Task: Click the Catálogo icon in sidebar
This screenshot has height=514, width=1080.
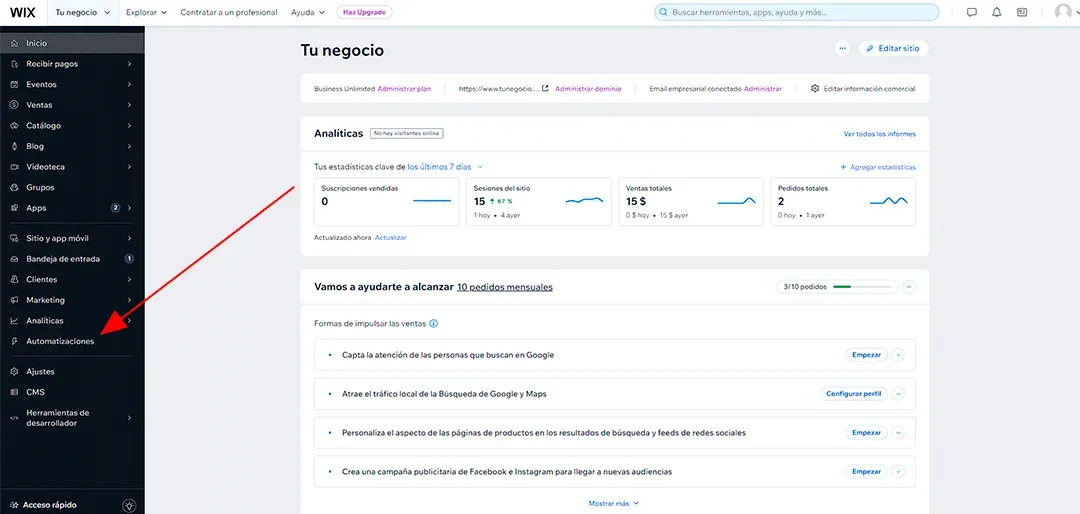Action: [14, 126]
